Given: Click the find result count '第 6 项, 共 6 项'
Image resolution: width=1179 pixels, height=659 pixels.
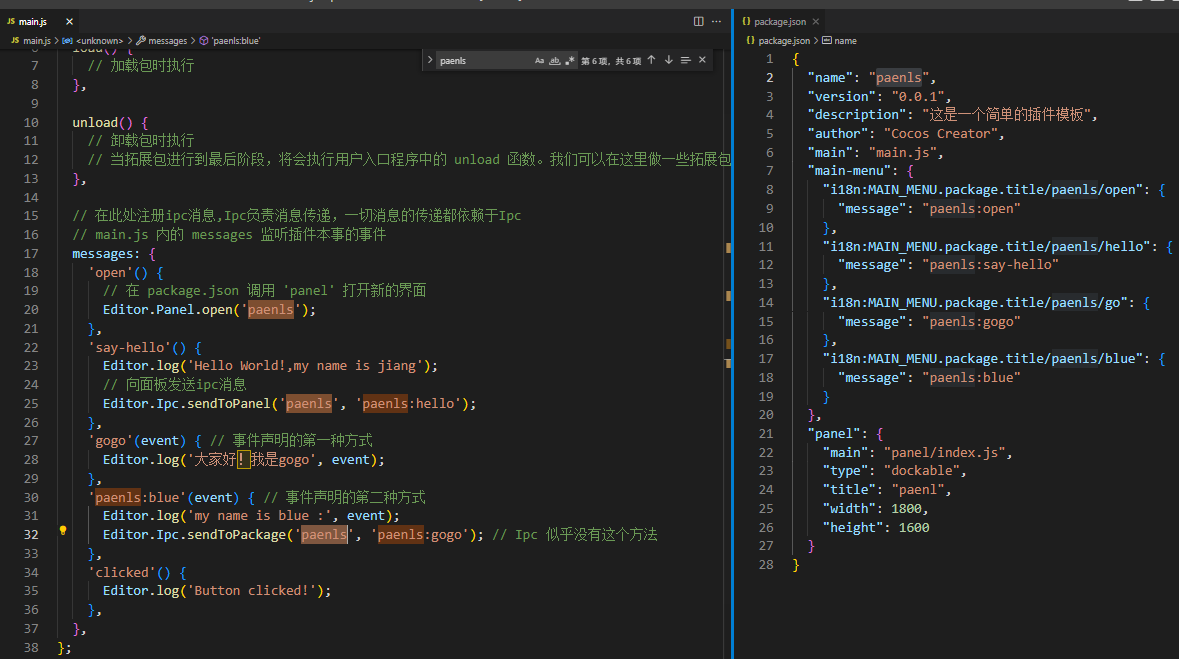Looking at the screenshot, I should point(611,61).
